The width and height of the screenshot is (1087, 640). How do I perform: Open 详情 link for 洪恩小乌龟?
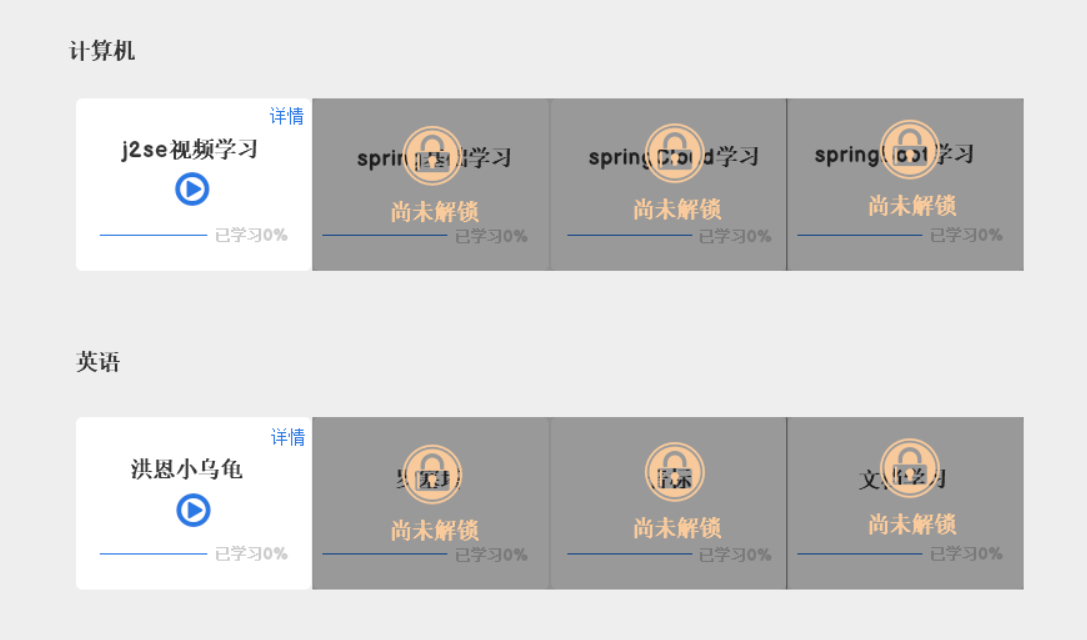(287, 437)
